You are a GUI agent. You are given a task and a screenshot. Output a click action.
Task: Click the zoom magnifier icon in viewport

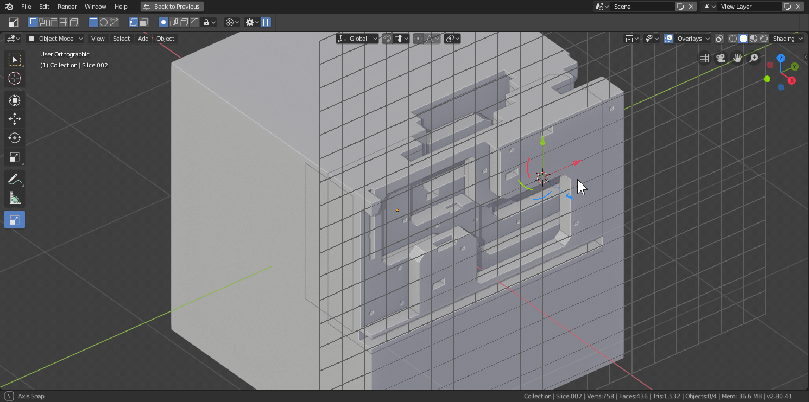pyautogui.click(x=753, y=58)
